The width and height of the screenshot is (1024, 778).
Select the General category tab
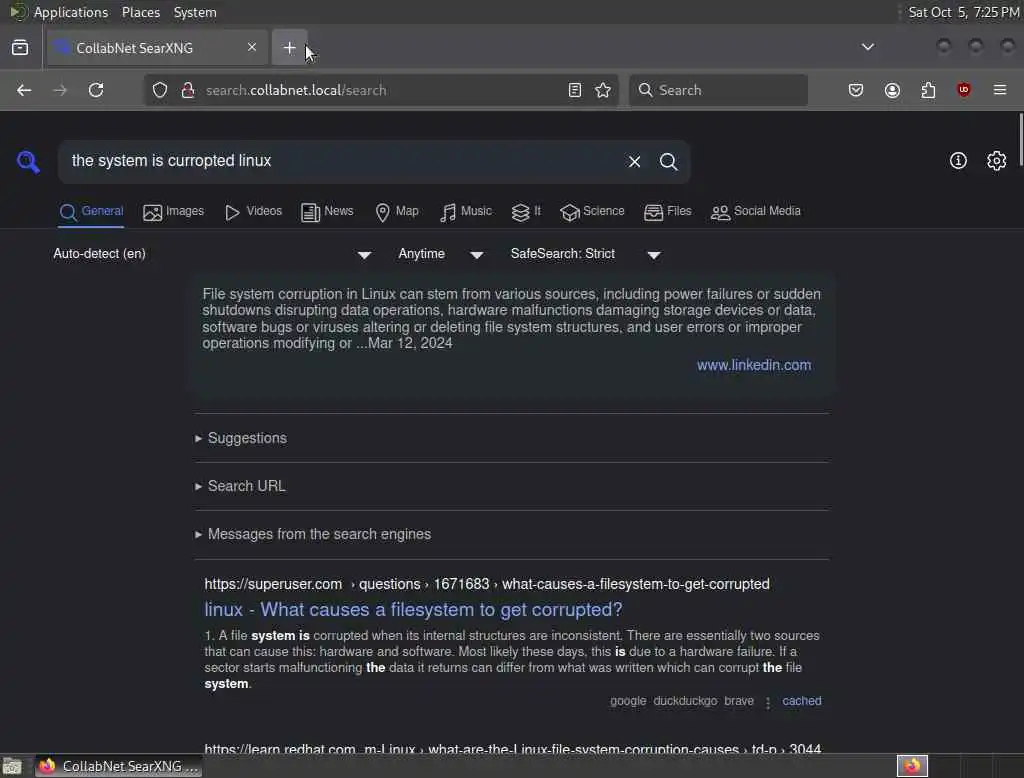(x=91, y=212)
